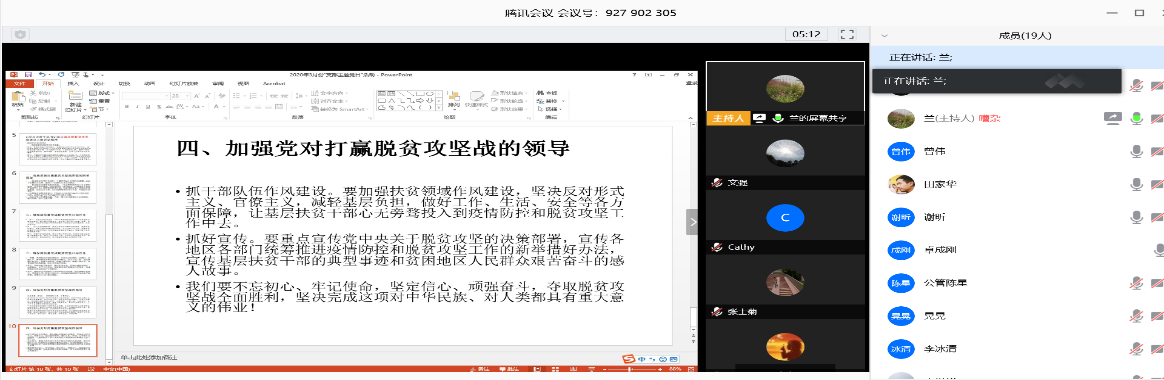
Task: Toggle 公管陈犀's muted microphone
Action: click(1136, 283)
